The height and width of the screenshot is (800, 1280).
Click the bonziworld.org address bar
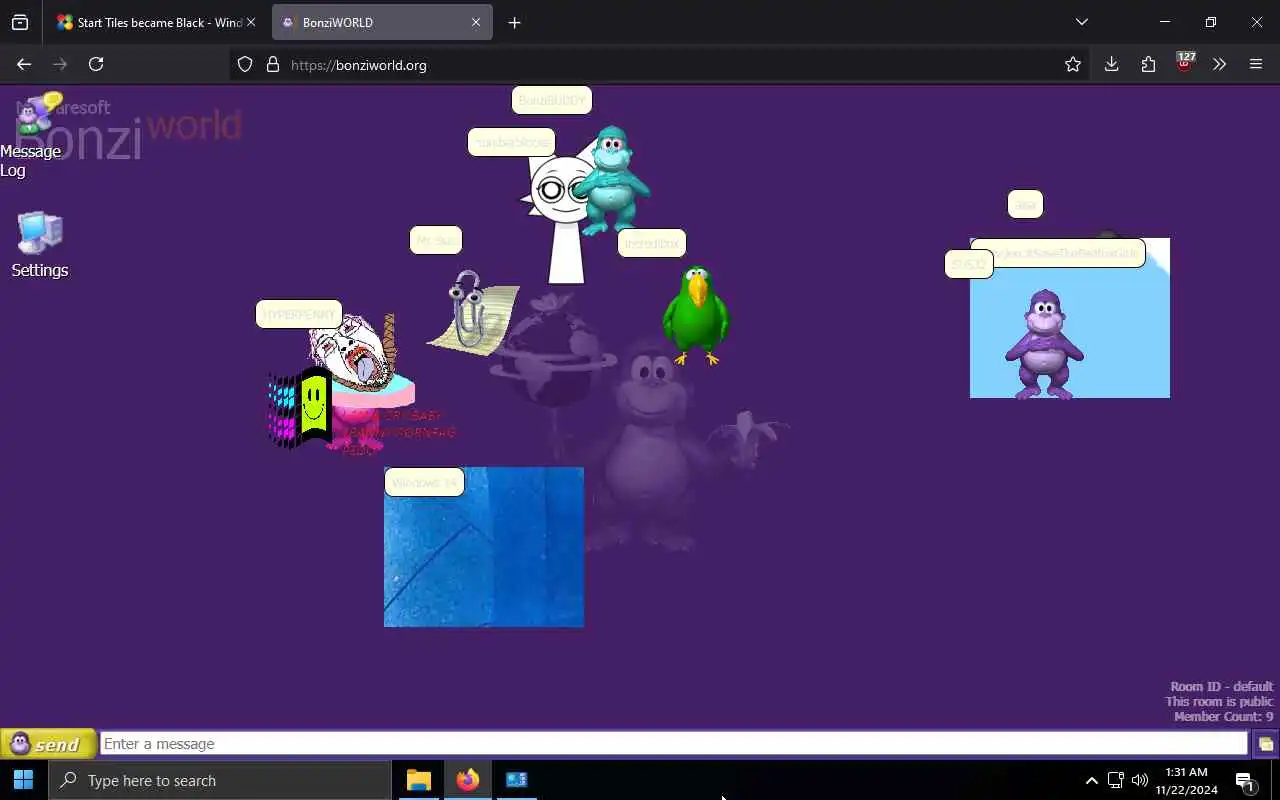[x=660, y=65]
